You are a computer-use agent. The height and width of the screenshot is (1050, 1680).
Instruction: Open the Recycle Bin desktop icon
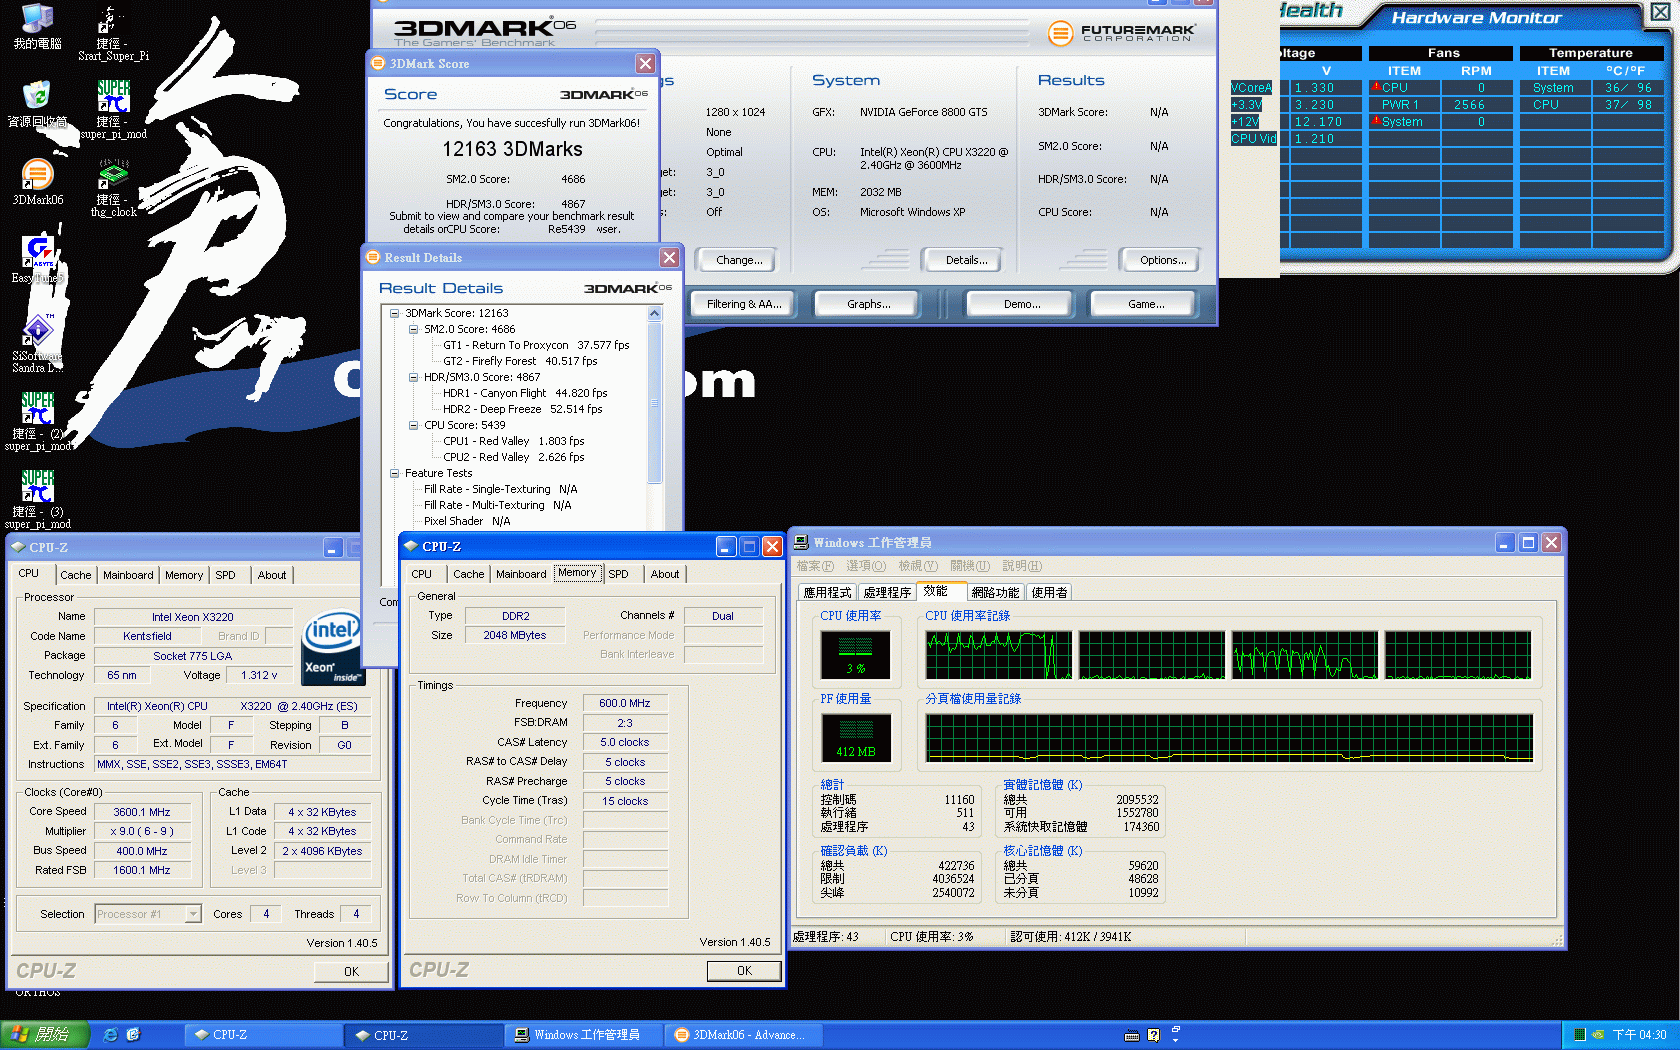[37, 97]
